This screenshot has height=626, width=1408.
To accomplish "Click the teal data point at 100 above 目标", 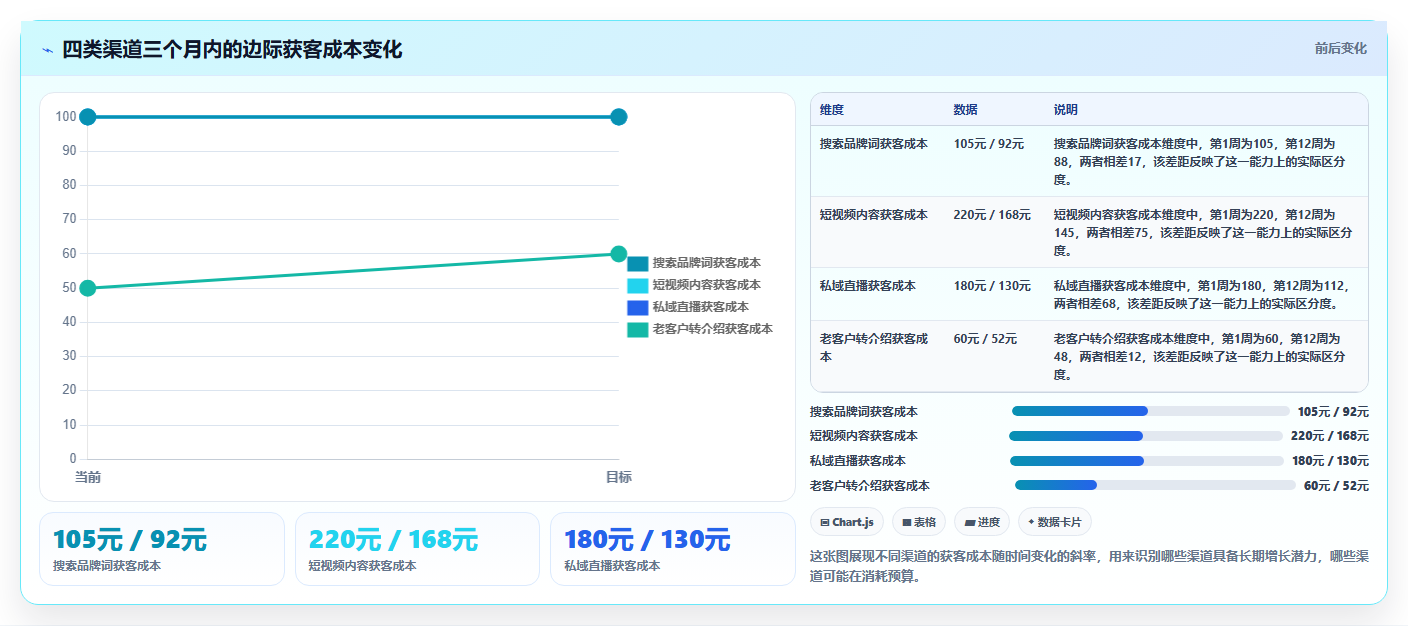I will coord(618,117).
